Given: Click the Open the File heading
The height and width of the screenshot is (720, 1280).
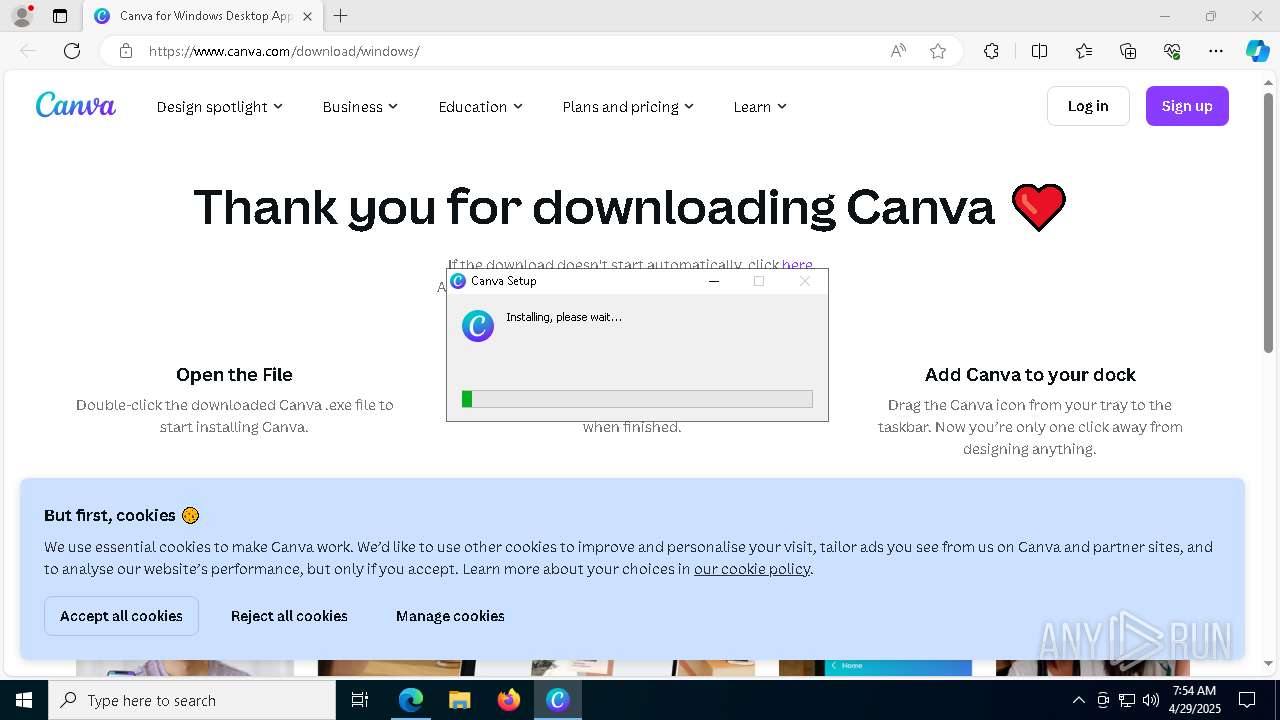Looking at the screenshot, I should 234,375.
